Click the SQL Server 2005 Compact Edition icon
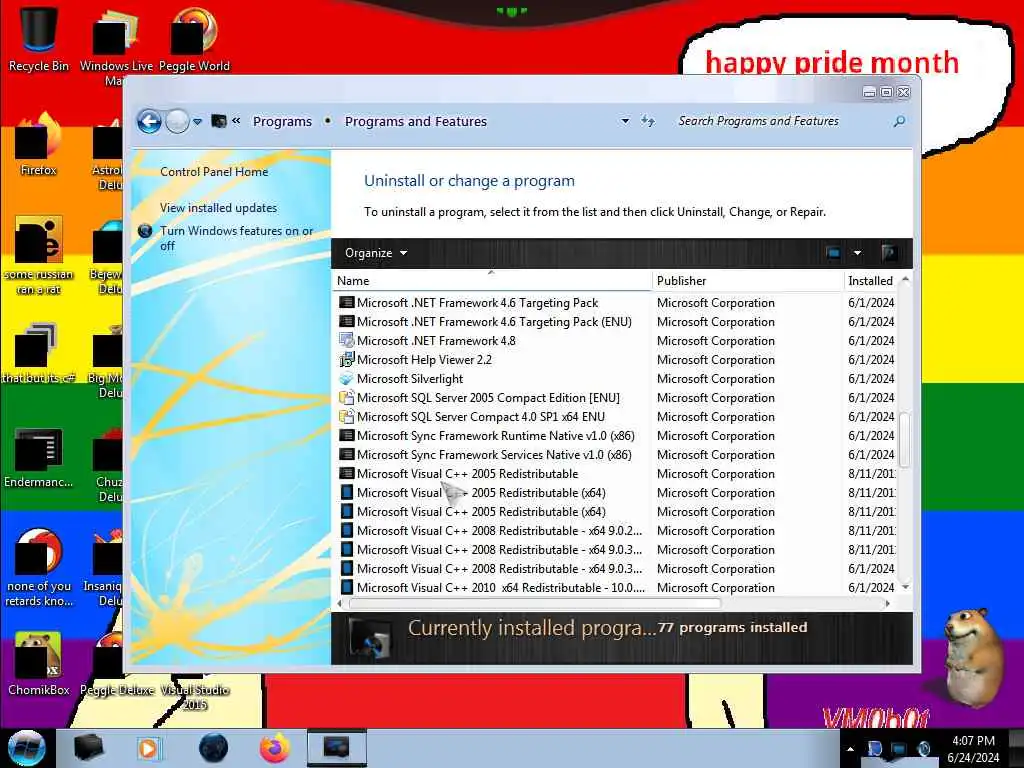The height and width of the screenshot is (768, 1024). [x=347, y=398]
